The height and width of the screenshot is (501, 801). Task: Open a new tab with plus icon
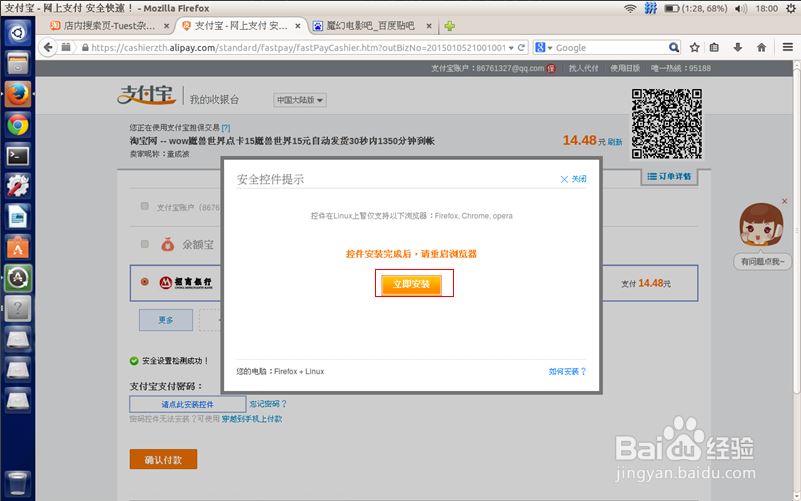[x=450, y=26]
